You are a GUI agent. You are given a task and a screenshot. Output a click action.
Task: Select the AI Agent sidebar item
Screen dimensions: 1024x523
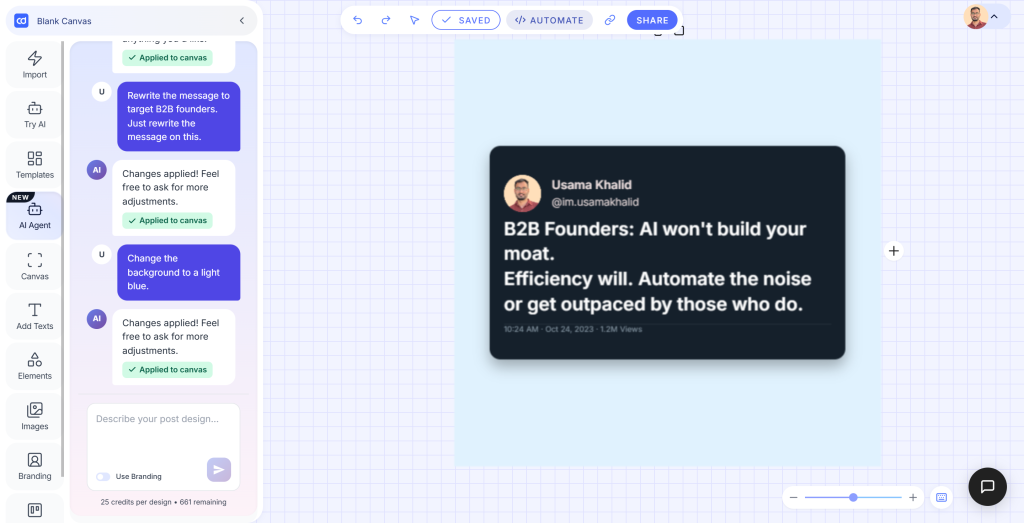point(35,216)
